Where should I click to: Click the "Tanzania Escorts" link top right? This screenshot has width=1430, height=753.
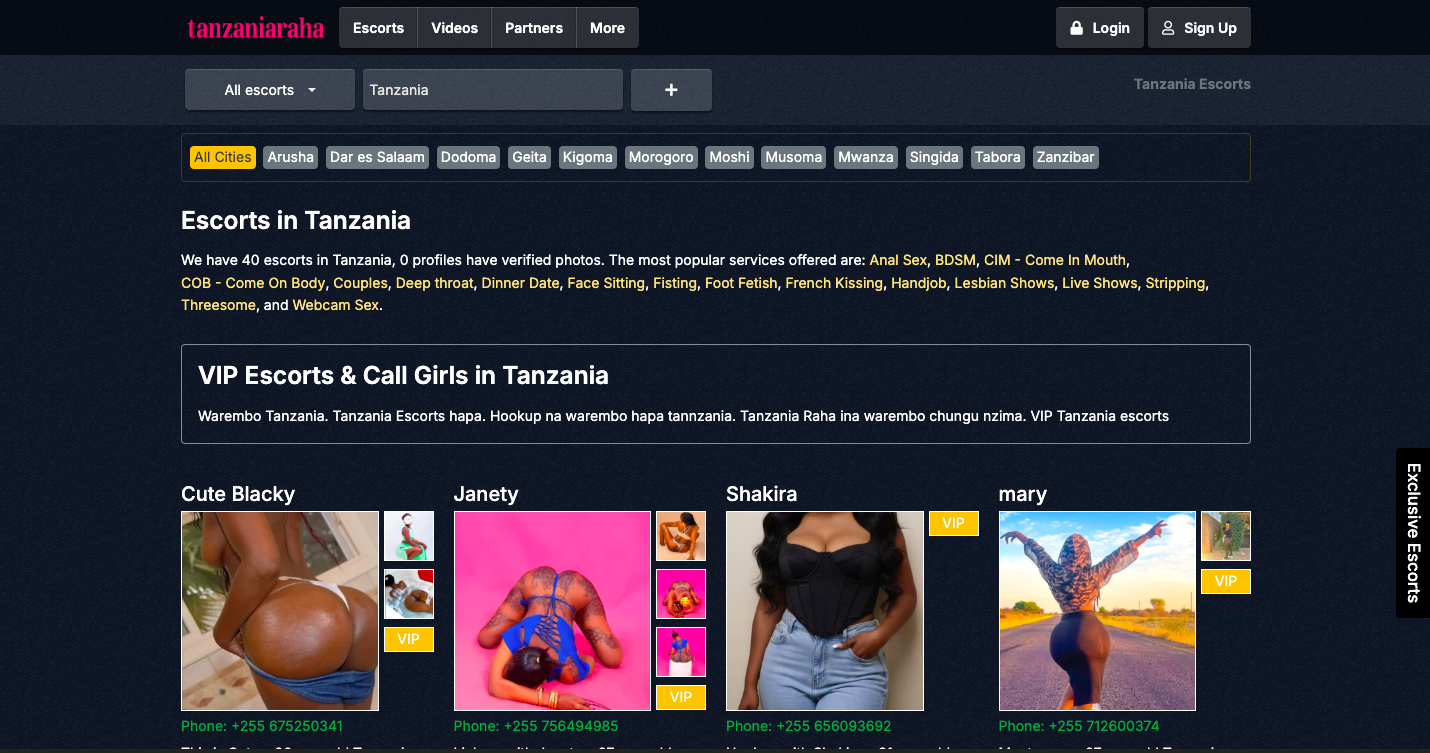pos(1192,84)
